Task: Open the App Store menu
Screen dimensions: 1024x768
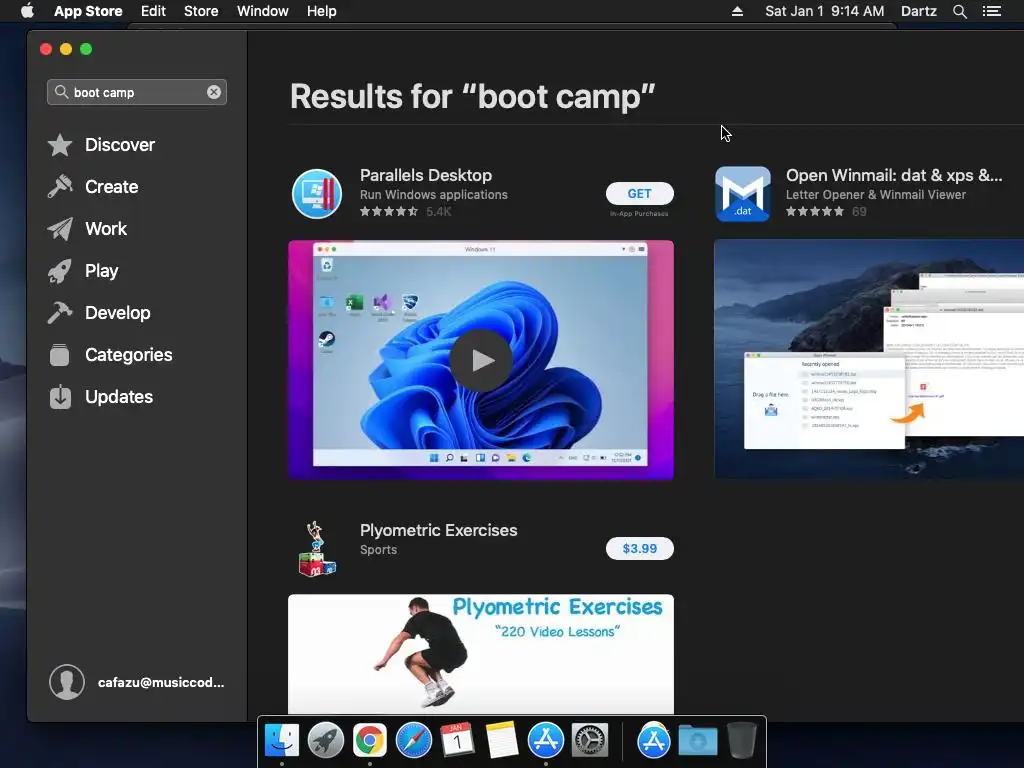Action: (88, 11)
